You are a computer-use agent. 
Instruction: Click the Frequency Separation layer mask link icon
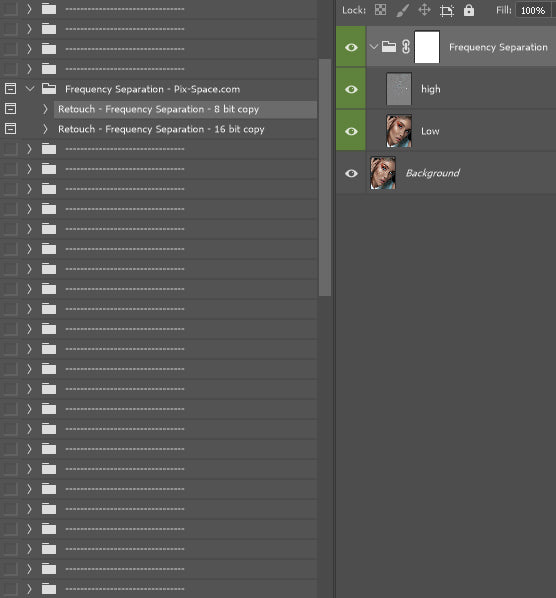pos(406,47)
